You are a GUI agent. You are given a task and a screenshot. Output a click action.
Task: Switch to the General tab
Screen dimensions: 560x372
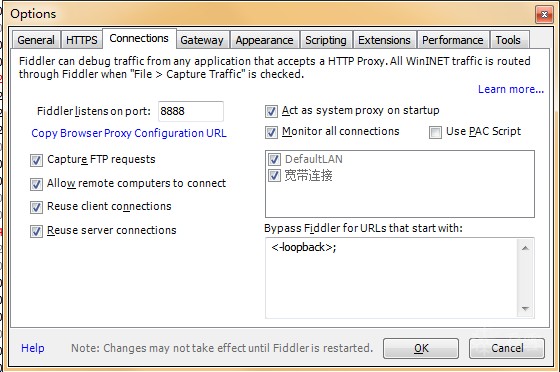(x=36, y=40)
